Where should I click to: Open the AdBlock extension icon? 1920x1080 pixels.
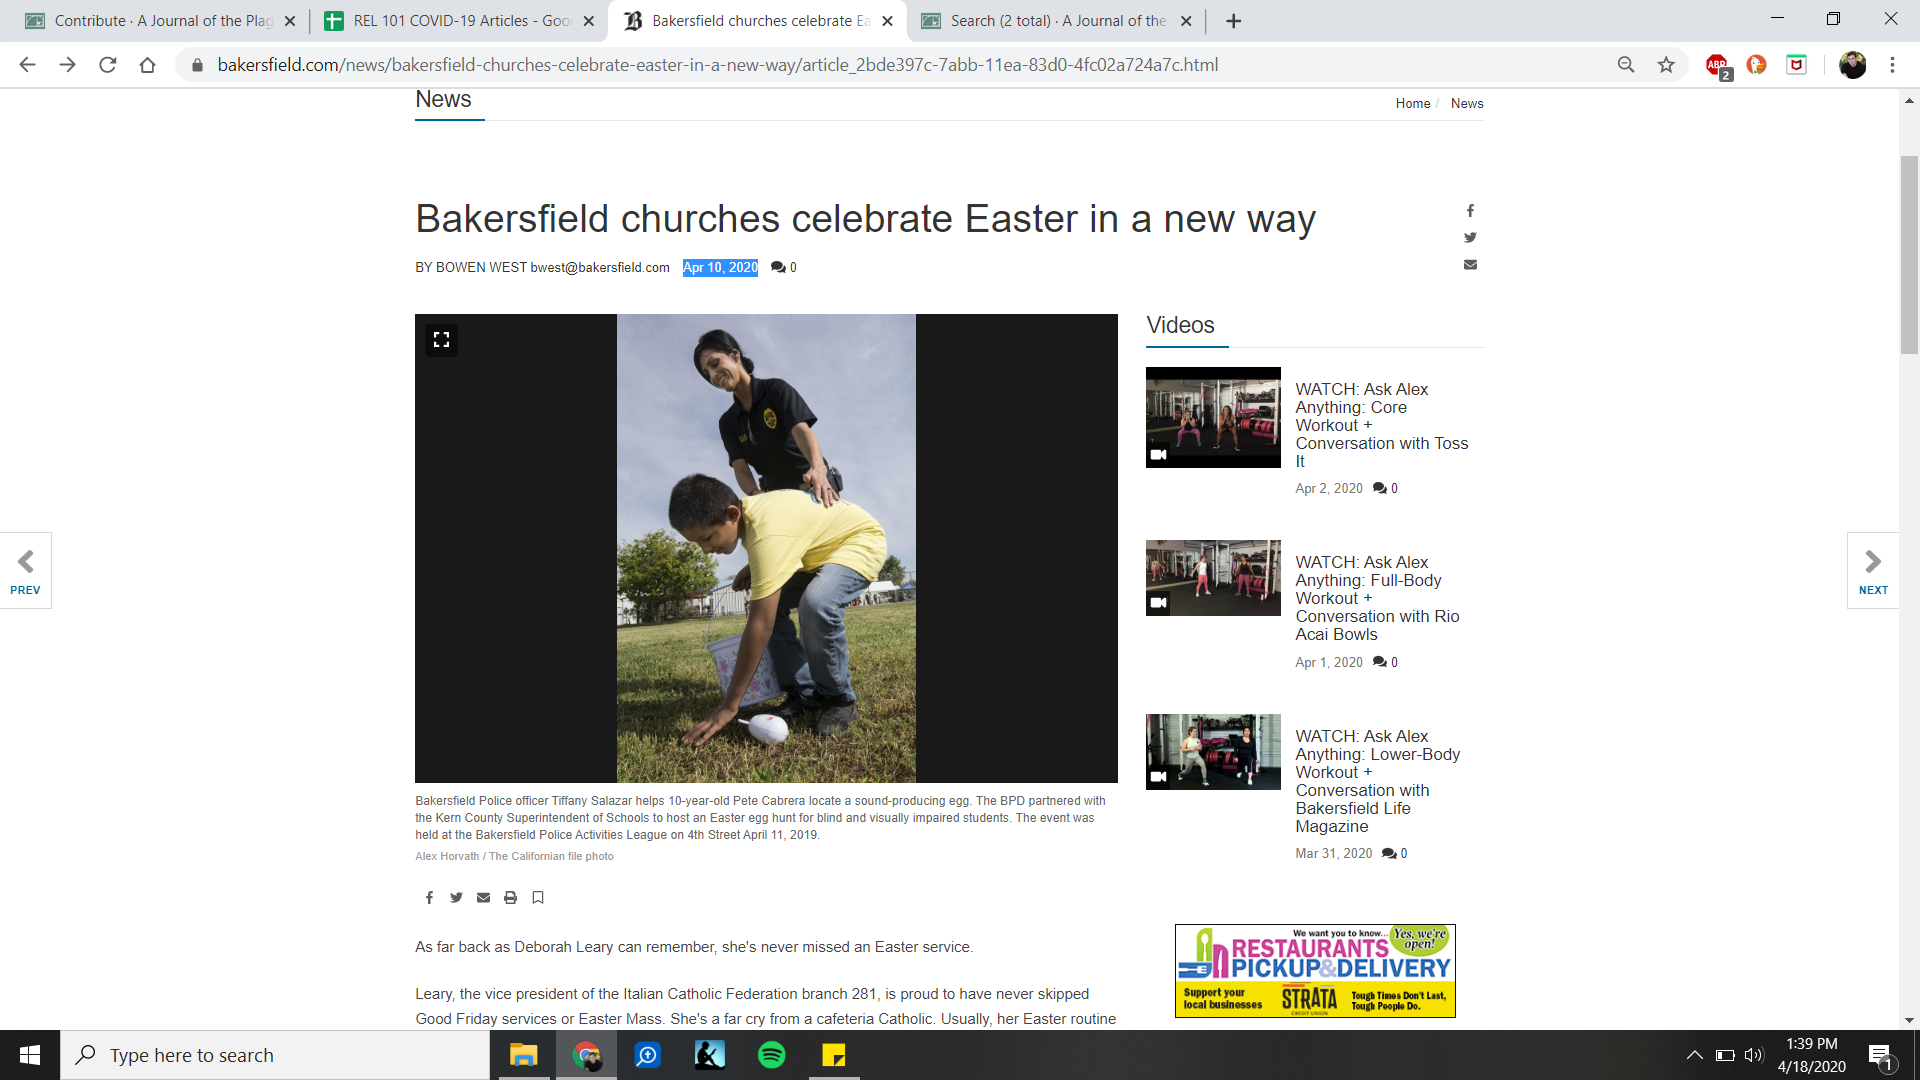(x=1717, y=65)
